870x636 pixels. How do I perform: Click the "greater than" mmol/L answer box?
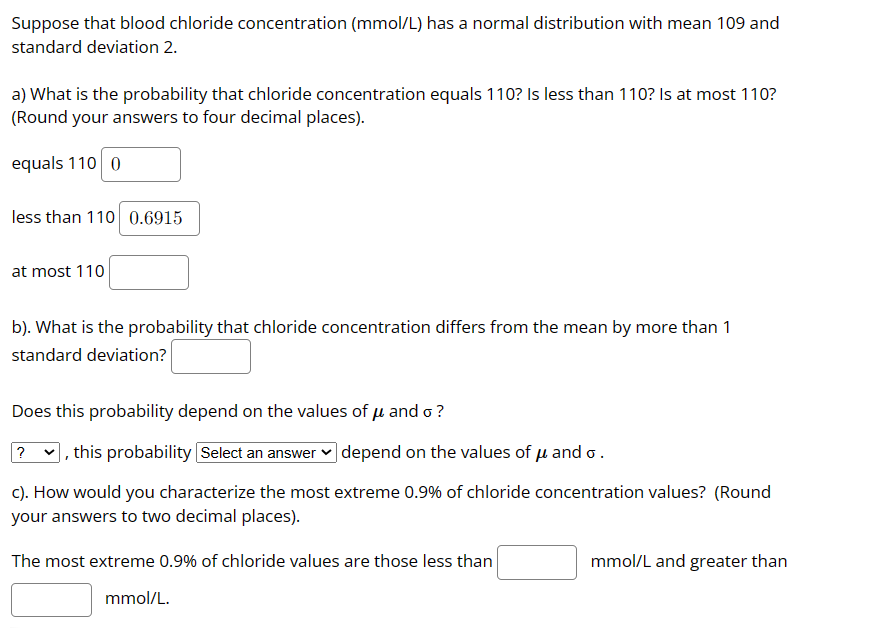coord(51,599)
